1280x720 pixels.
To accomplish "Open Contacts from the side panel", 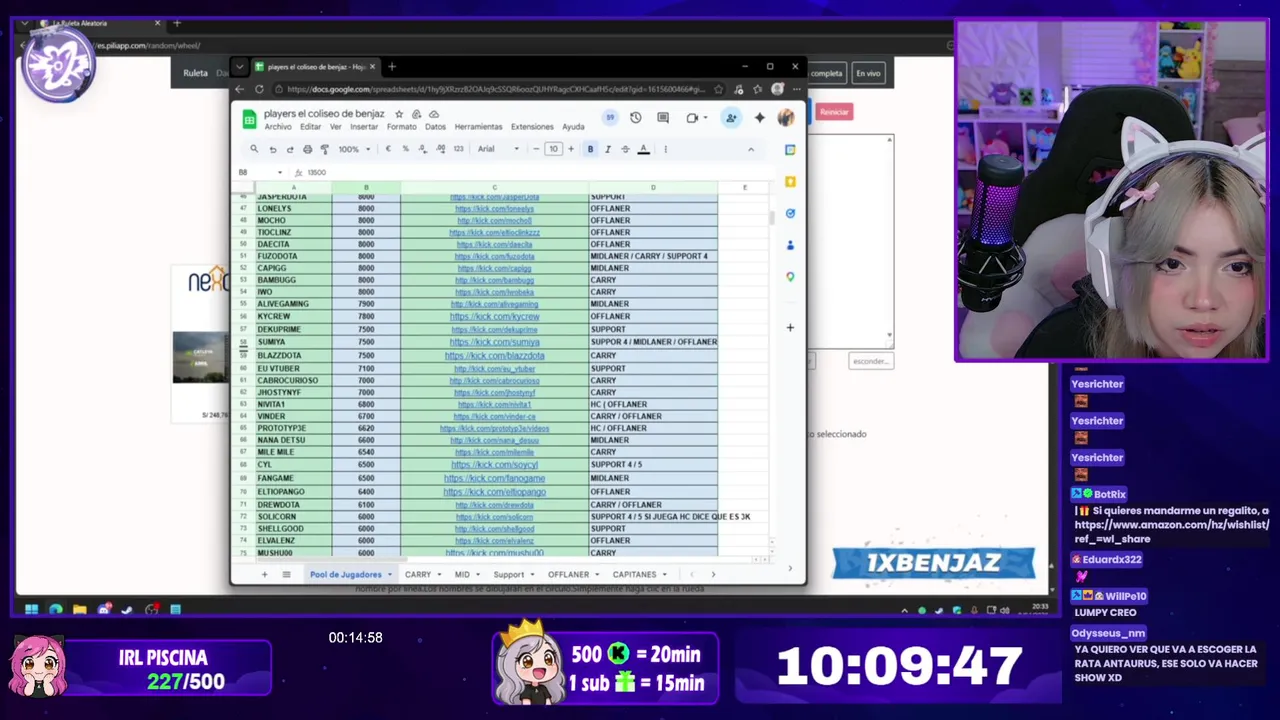I will coord(790,245).
